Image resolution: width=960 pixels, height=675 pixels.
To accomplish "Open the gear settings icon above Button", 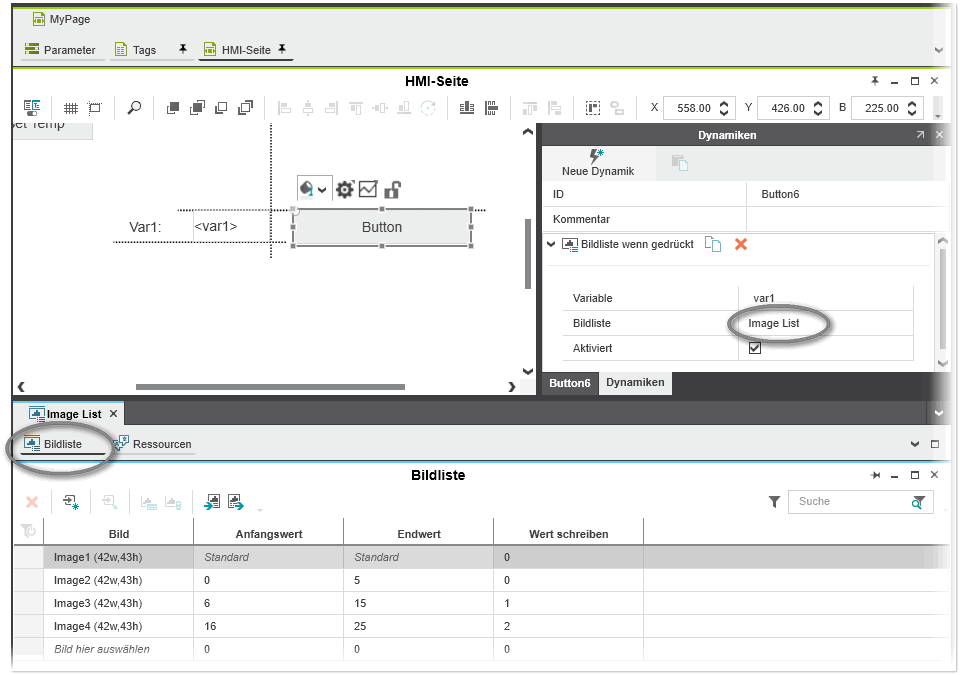I will coord(345,189).
